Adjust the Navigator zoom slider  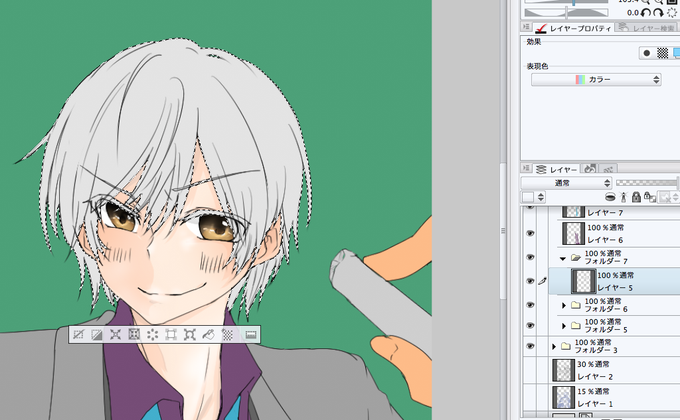(566, 2)
